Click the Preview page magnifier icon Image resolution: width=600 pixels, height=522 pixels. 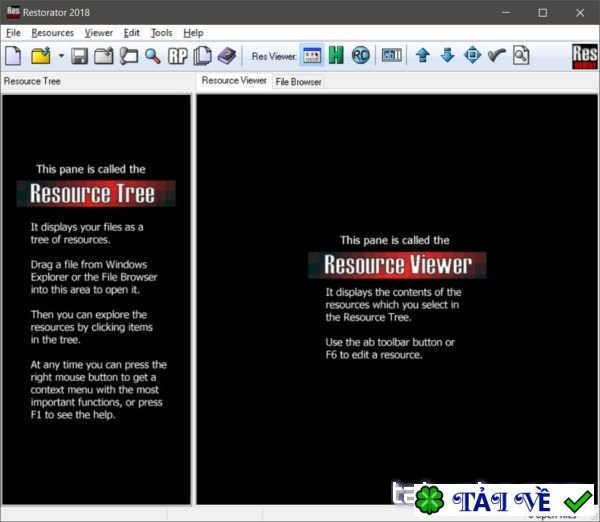pyautogui.click(x=521, y=56)
